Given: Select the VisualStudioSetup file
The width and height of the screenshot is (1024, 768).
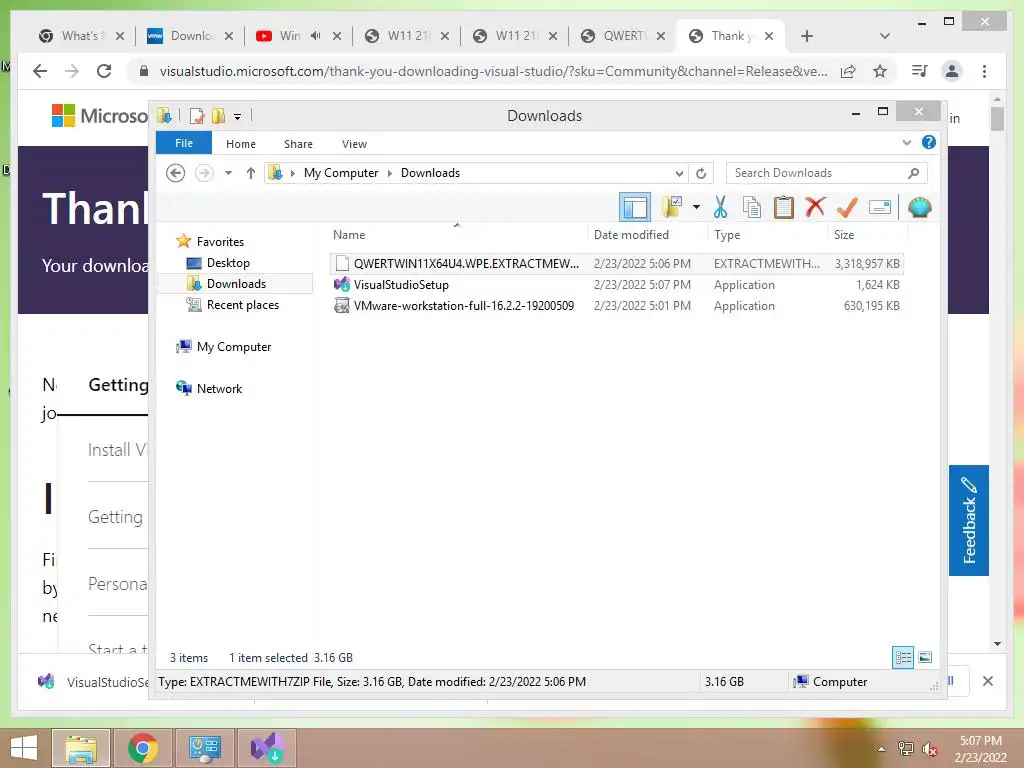Looking at the screenshot, I should (x=617, y=285).
